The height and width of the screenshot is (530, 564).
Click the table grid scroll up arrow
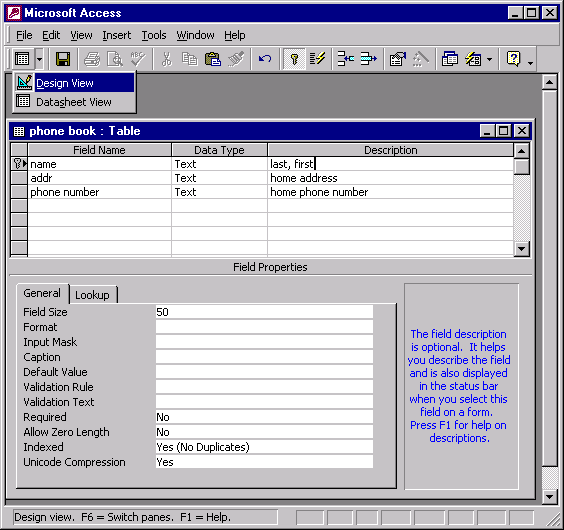(522, 150)
